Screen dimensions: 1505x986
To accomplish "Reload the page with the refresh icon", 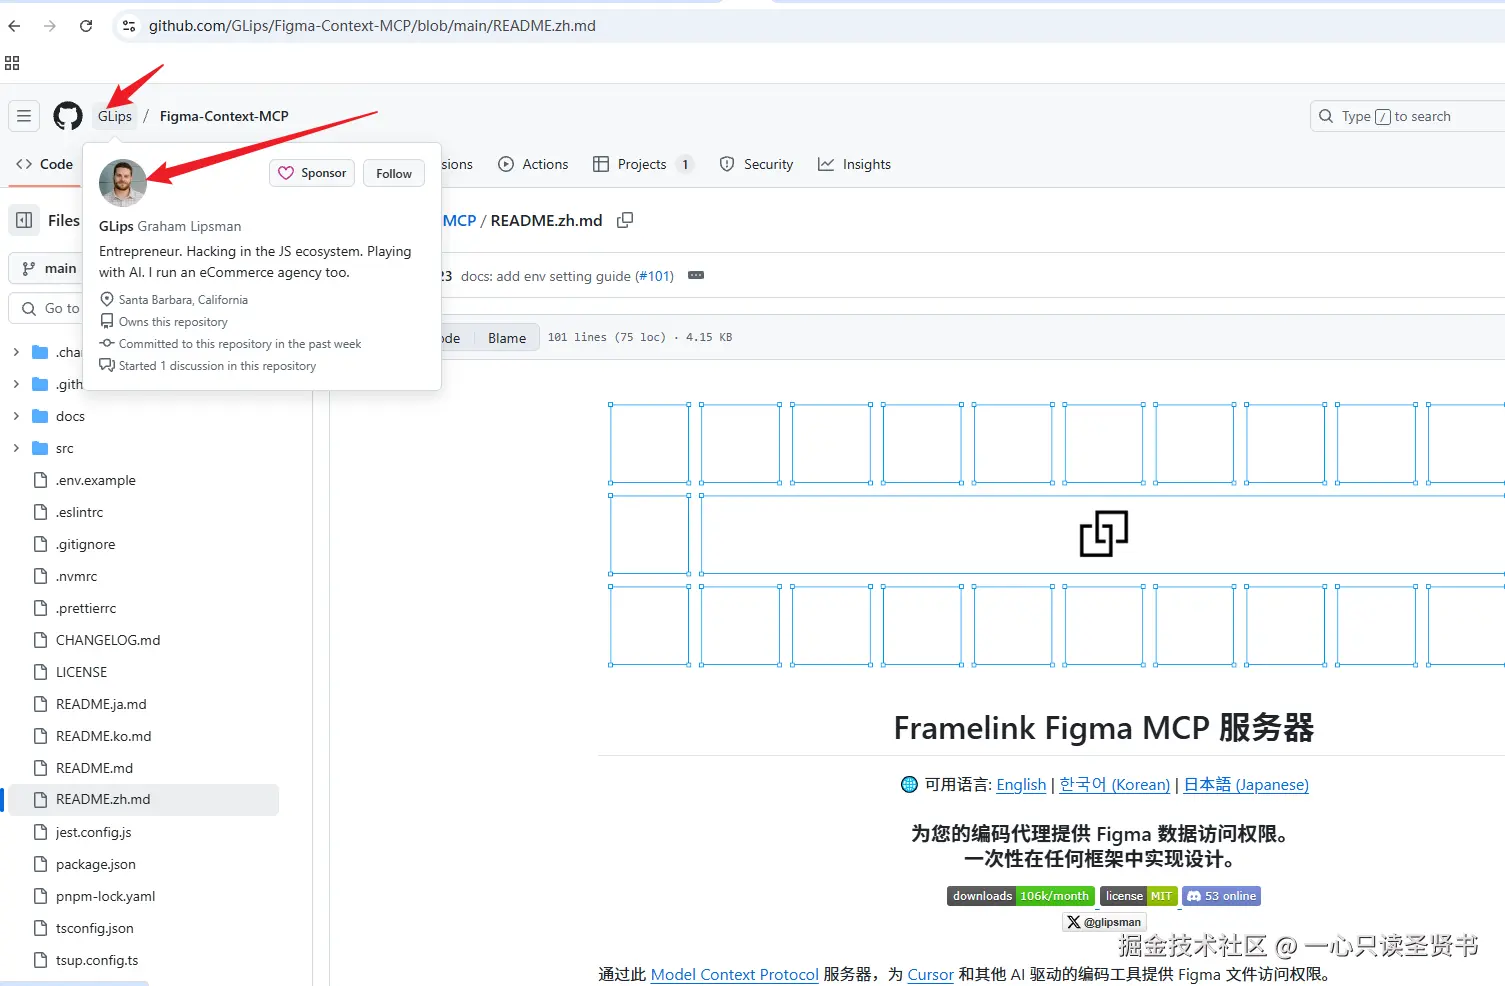I will [x=86, y=26].
